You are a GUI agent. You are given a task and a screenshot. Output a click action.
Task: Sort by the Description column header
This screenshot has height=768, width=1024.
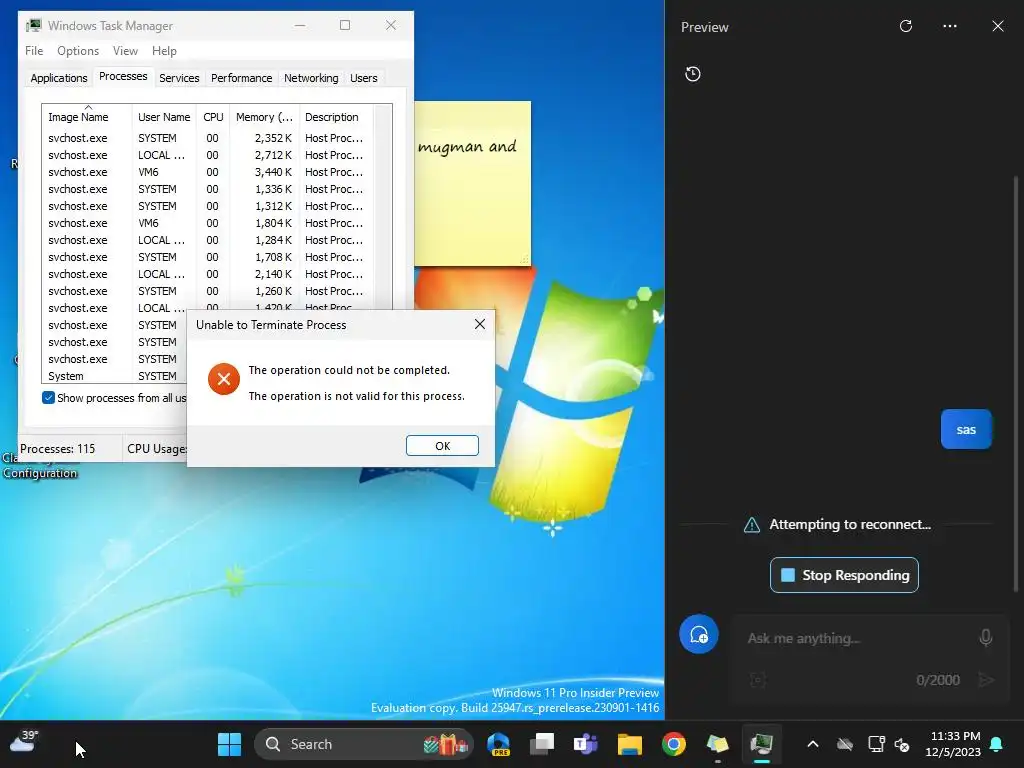[336, 117]
